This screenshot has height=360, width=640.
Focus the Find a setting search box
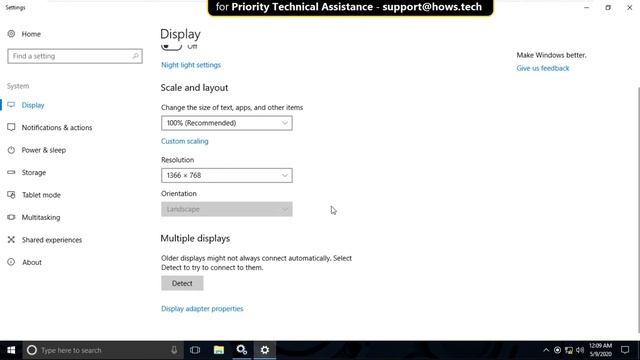point(75,56)
